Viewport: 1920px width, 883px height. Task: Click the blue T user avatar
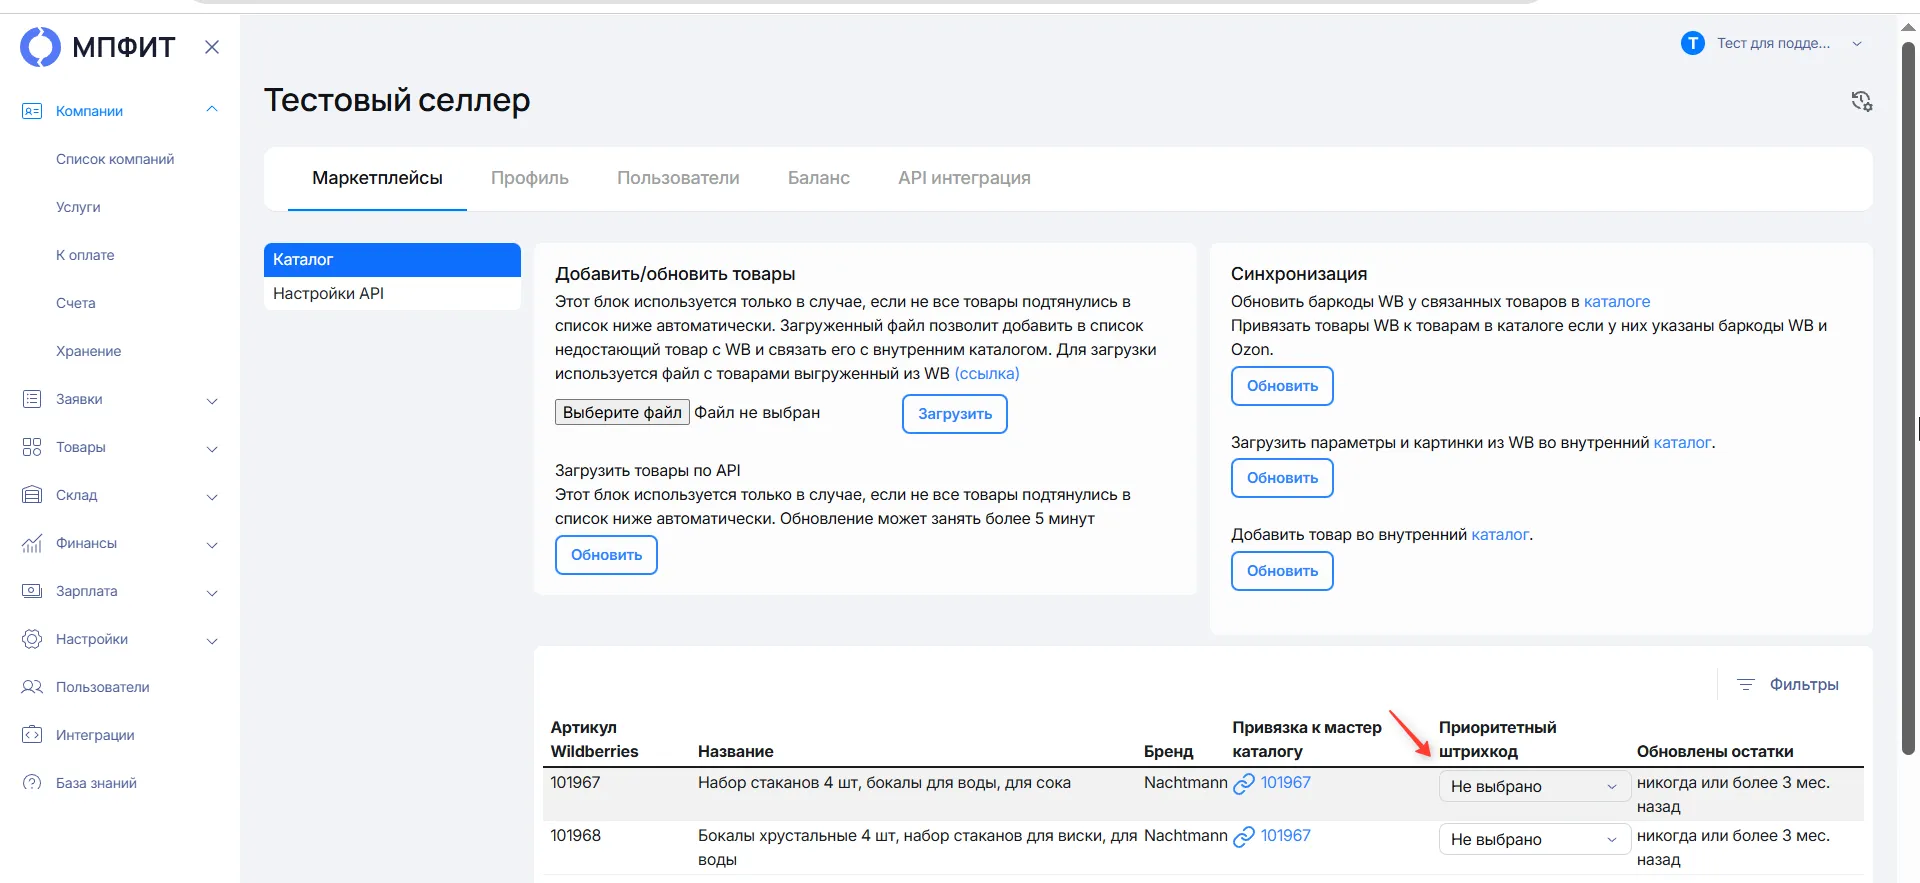(1692, 43)
